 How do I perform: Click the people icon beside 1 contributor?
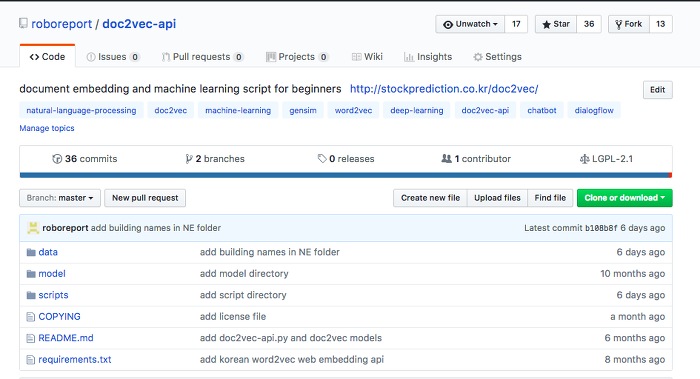[x=446, y=158]
